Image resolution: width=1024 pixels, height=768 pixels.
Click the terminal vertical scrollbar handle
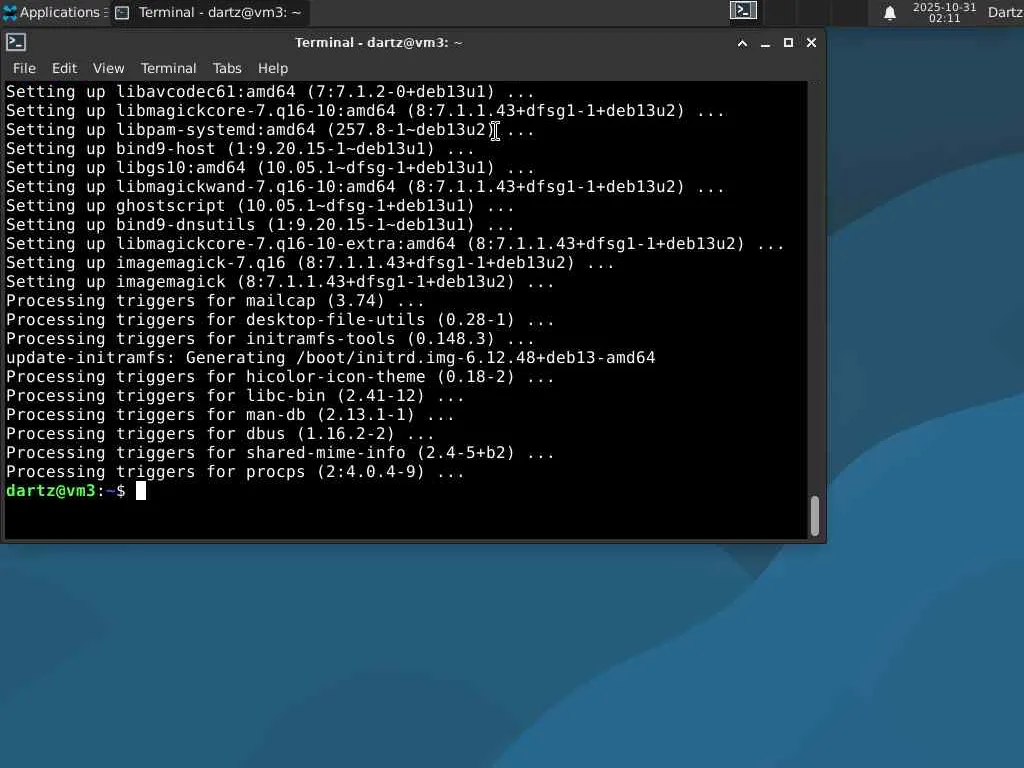[814, 516]
